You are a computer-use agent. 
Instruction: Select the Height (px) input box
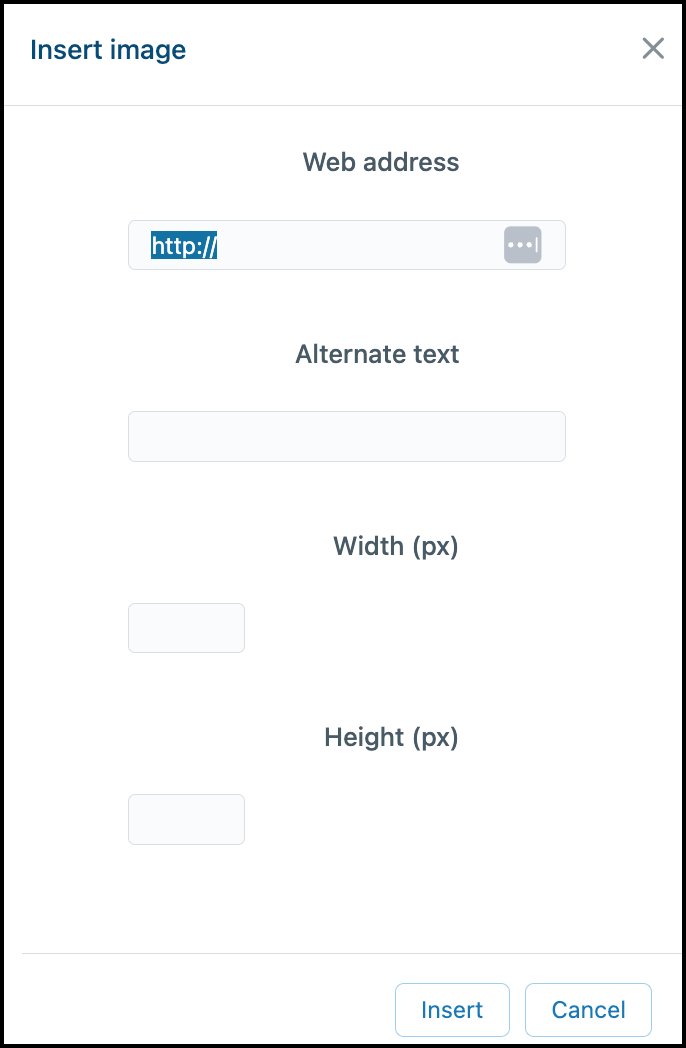[x=187, y=819]
